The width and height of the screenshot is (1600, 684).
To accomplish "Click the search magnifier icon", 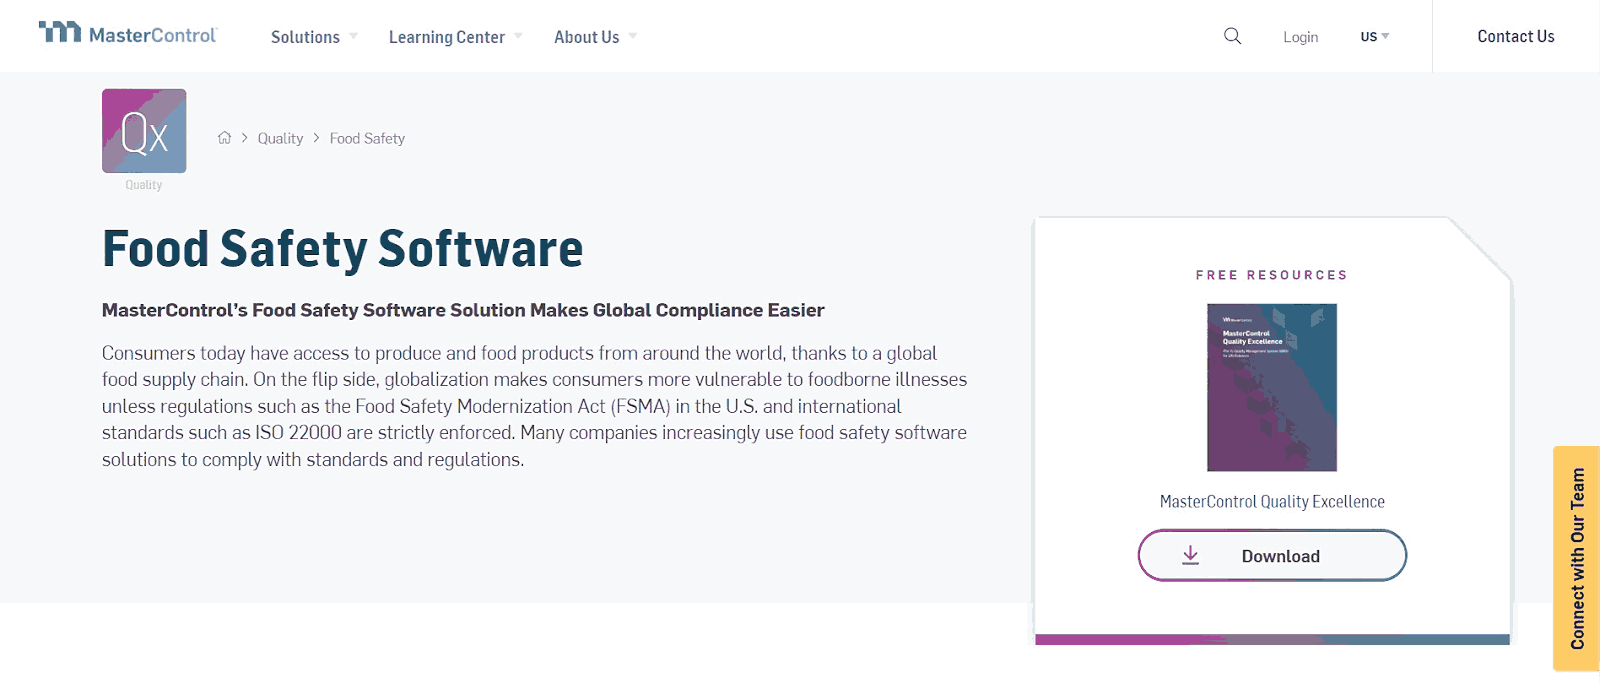I will pos(1232,36).
